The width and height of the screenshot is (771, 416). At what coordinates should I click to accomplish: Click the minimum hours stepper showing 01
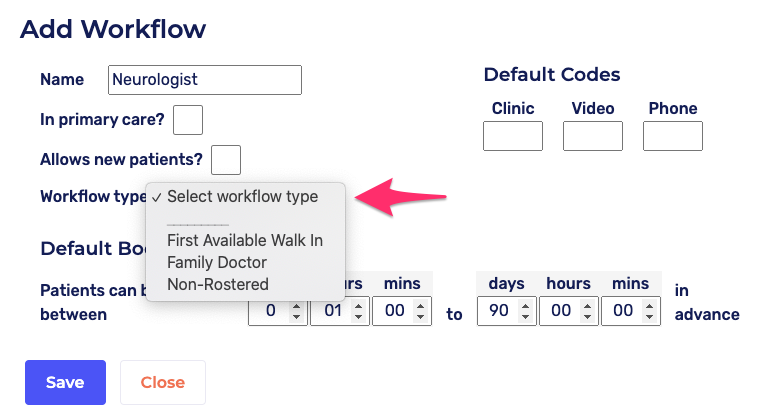click(332, 312)
